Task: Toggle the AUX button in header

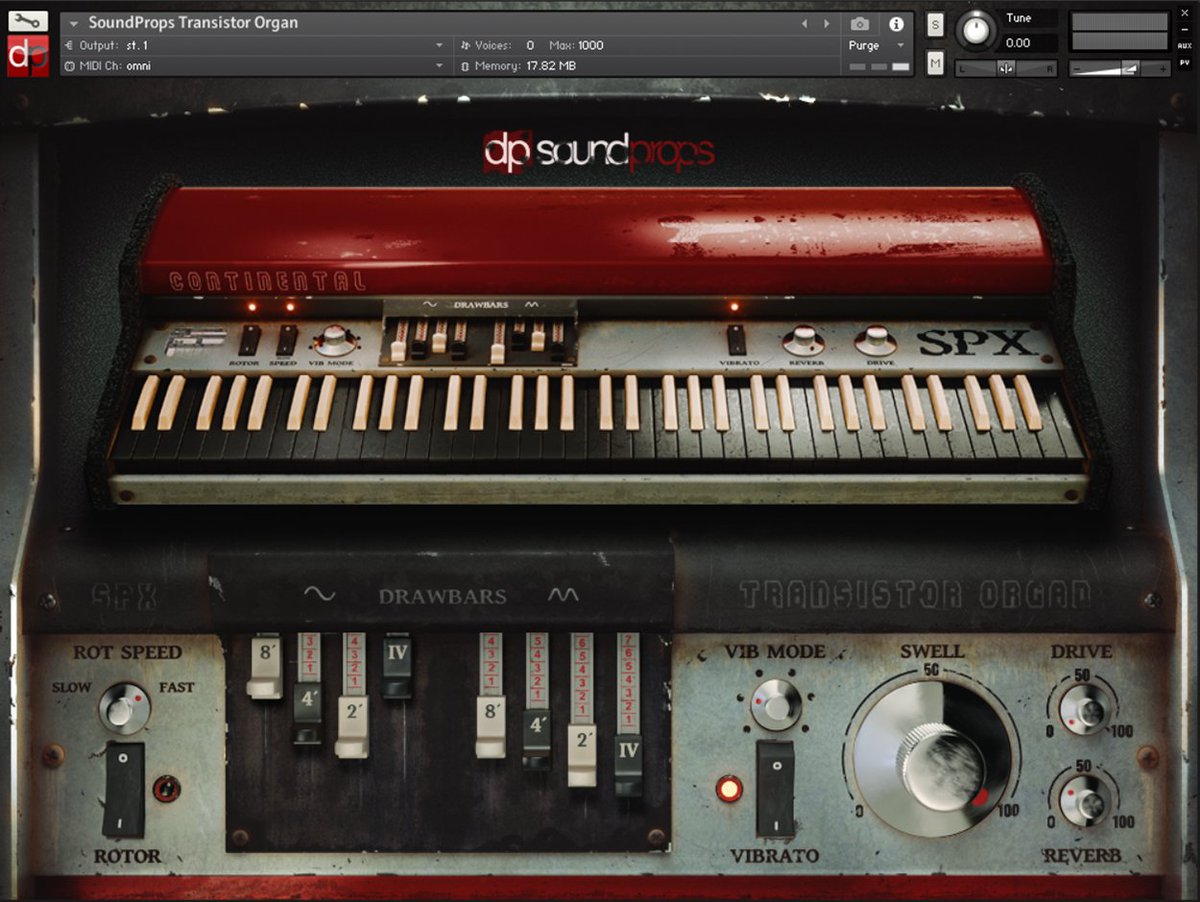Action: tap(1185, 46)
